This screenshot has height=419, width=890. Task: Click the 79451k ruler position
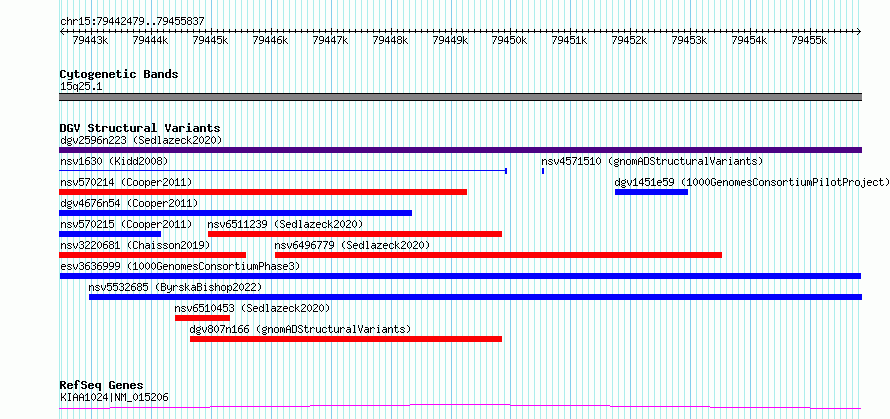tap(570, 40)
